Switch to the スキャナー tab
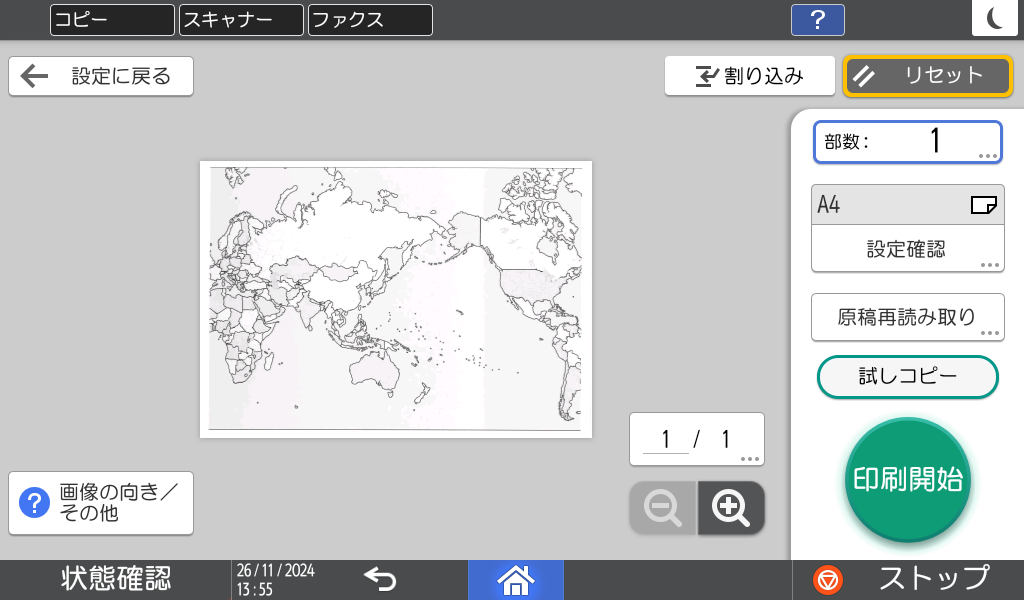This screenshot has height=600, width=1024. pyautogui.click(x=240, y=20)
